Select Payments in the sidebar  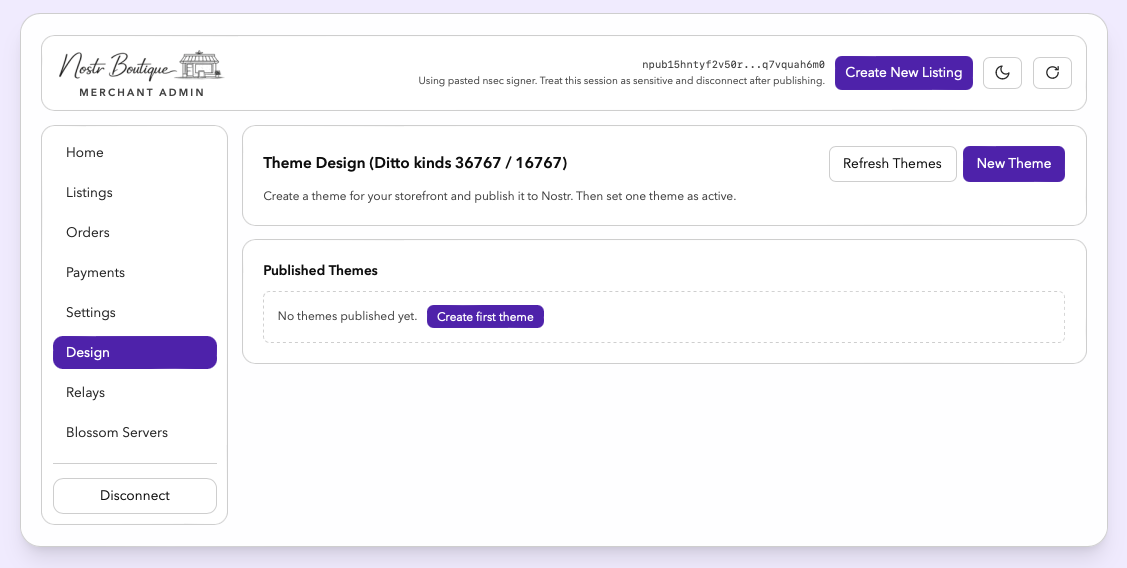[134, 272]
